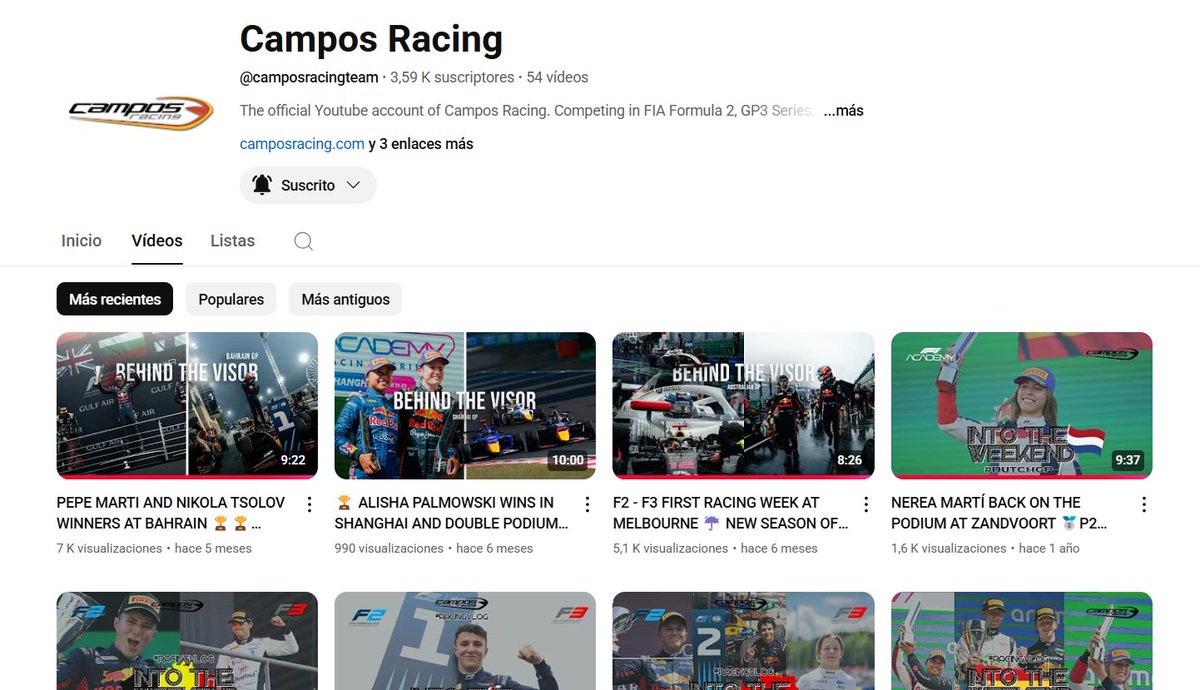Screen dimensions: 1200x690
Task: Expand the channel description with ...más
Action: (x=843, y=110)
